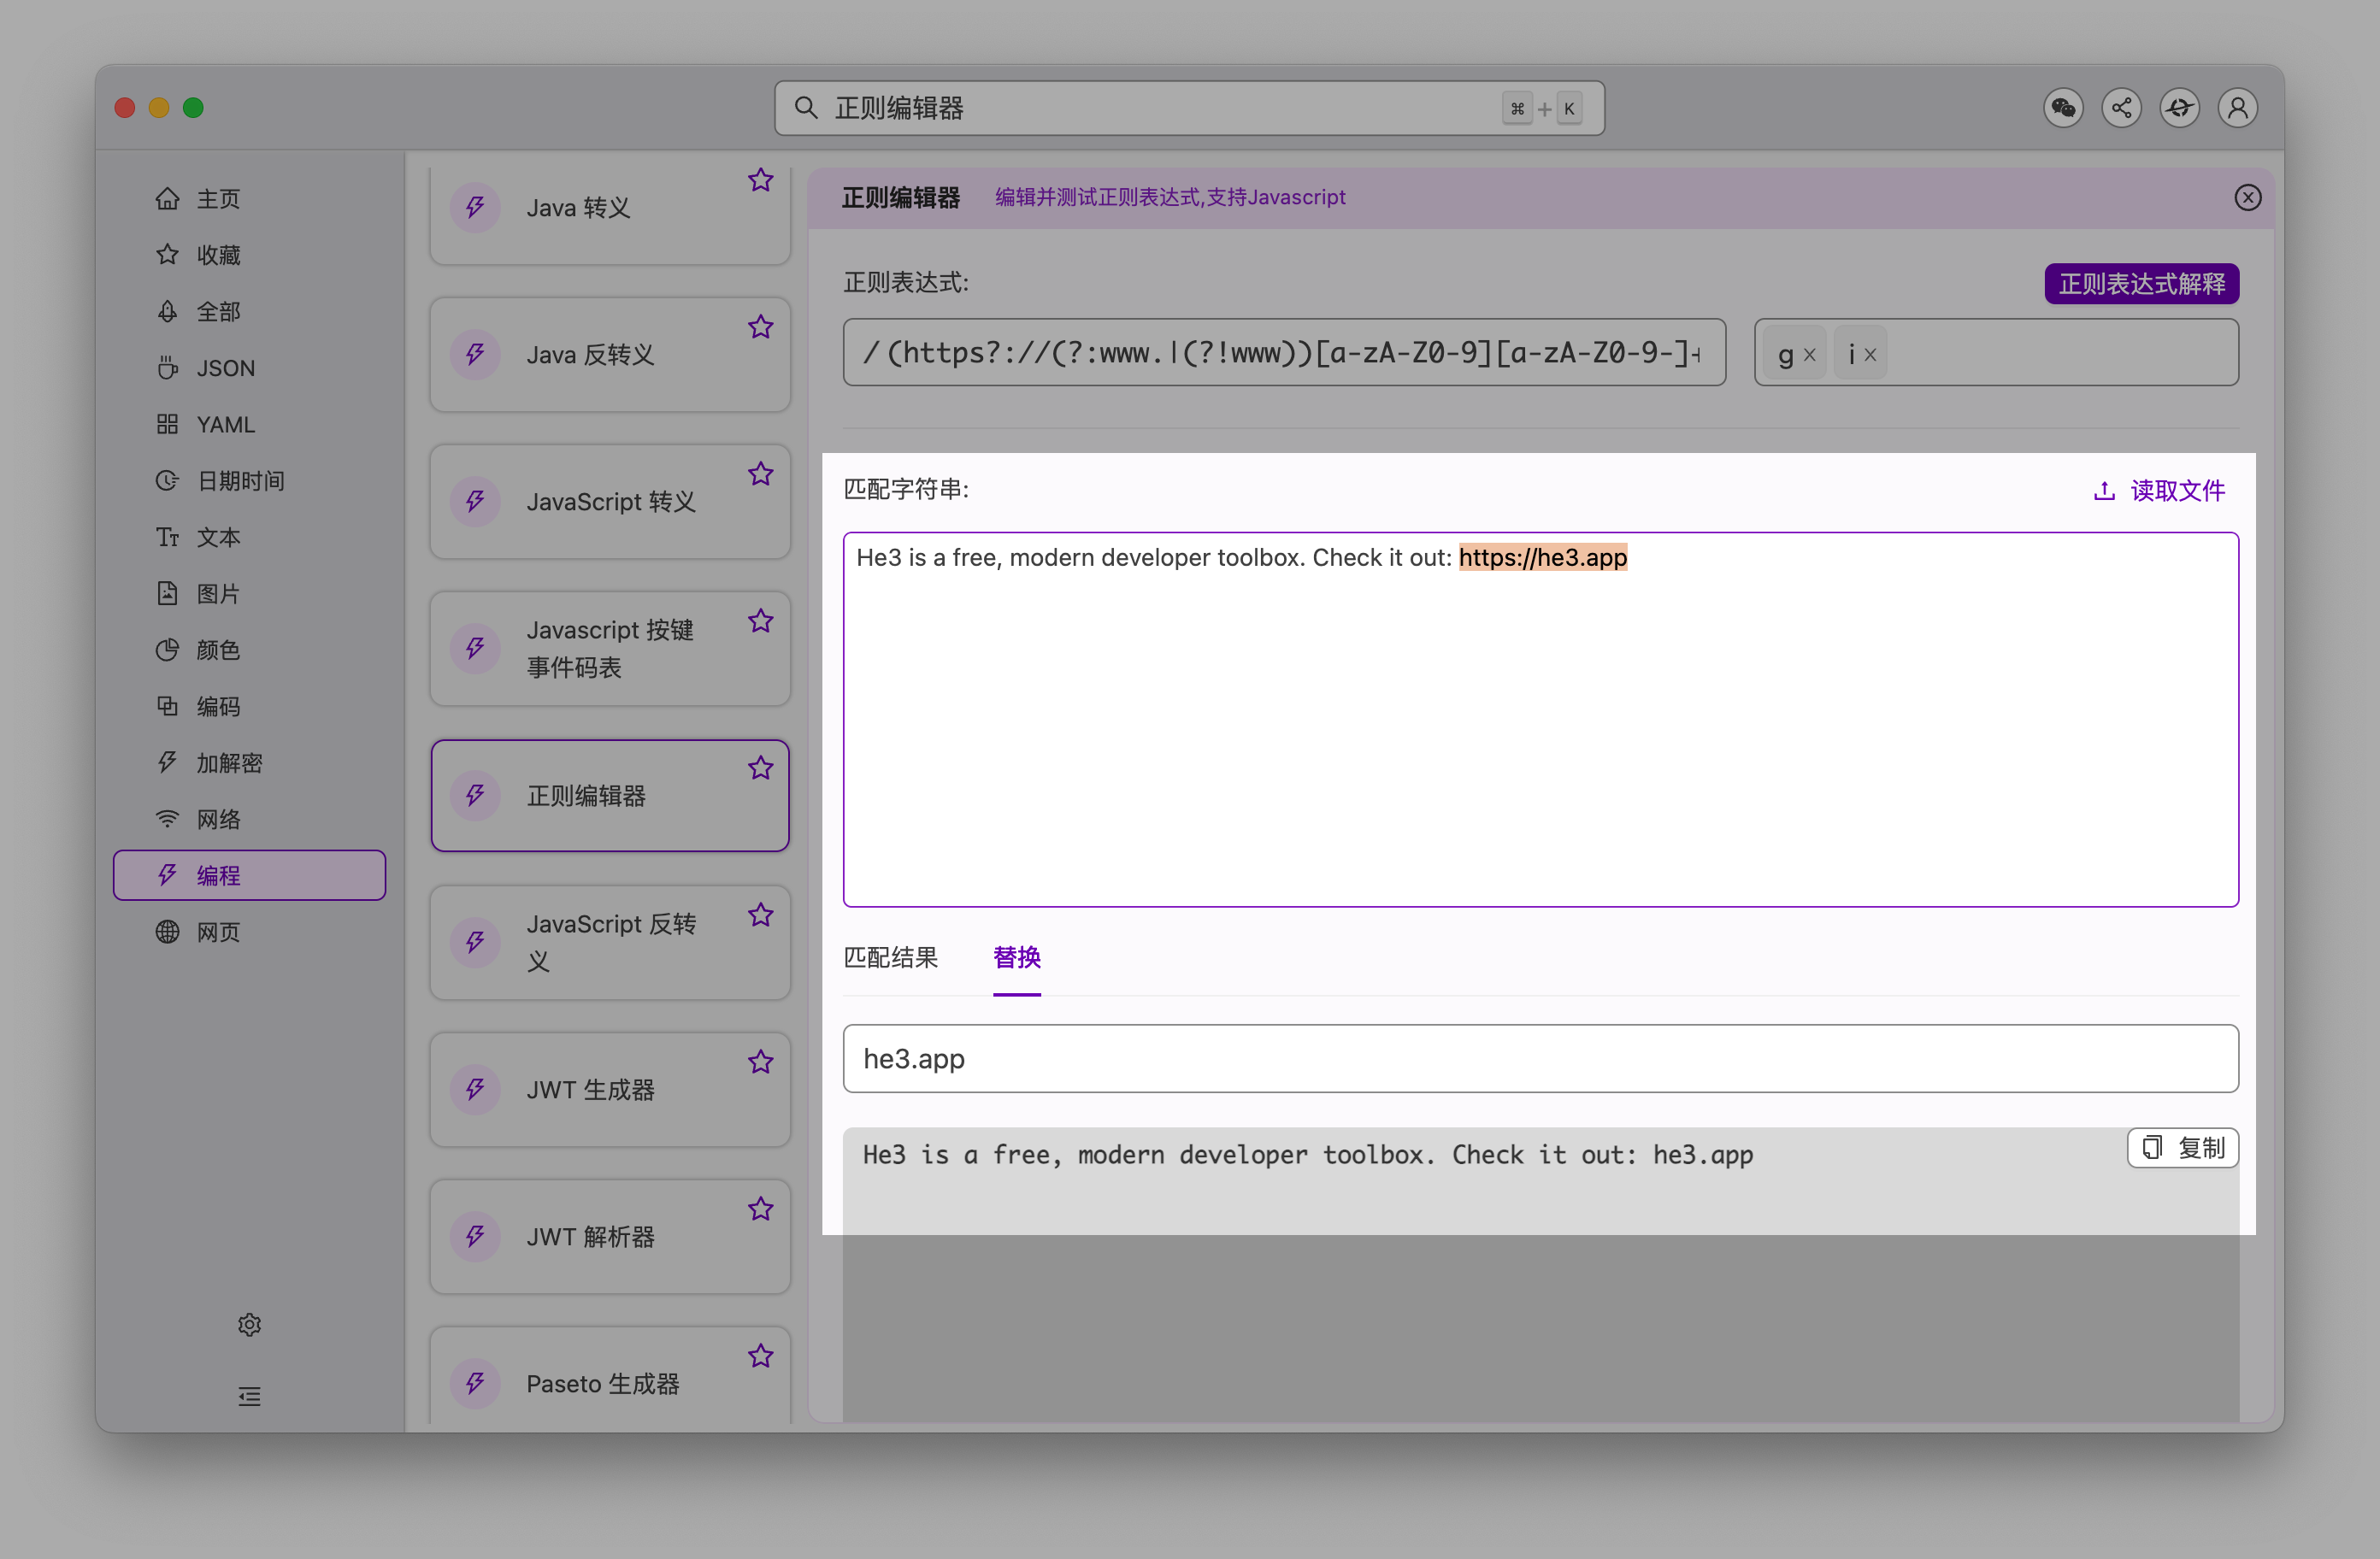Open Javascript 按键事件码表 tool card

click(610, 649)
